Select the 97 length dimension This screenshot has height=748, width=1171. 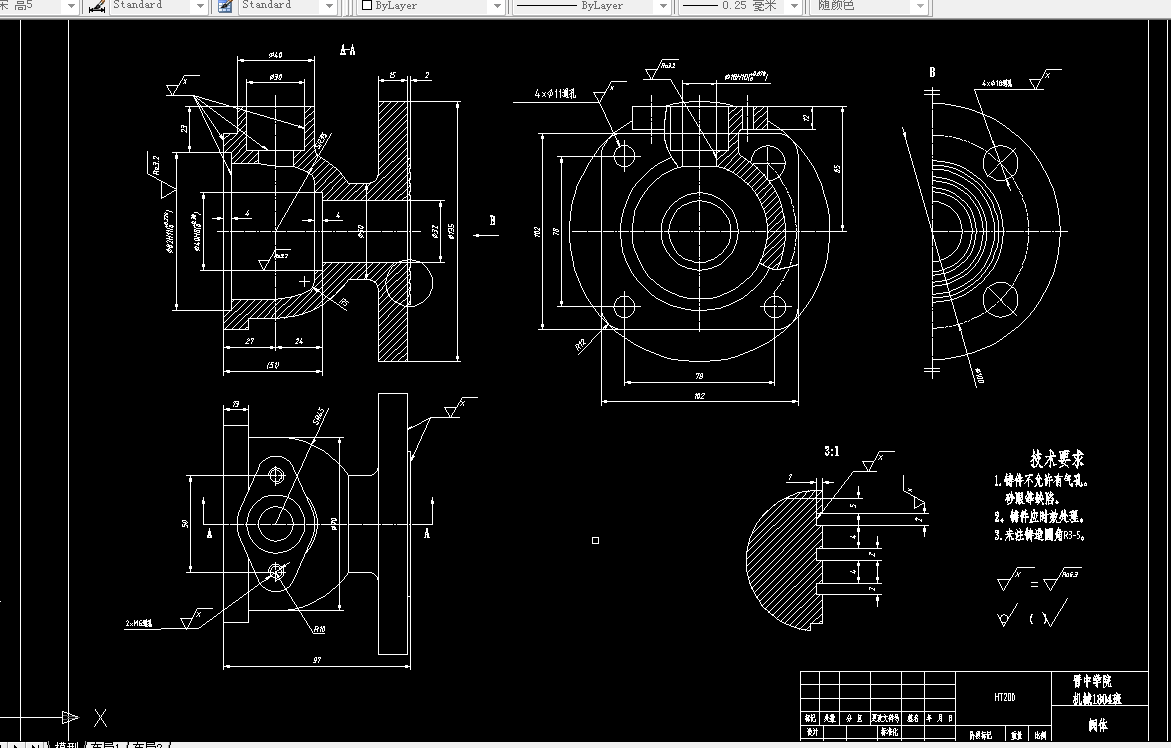pyautogui.click(x=317, y=661)
